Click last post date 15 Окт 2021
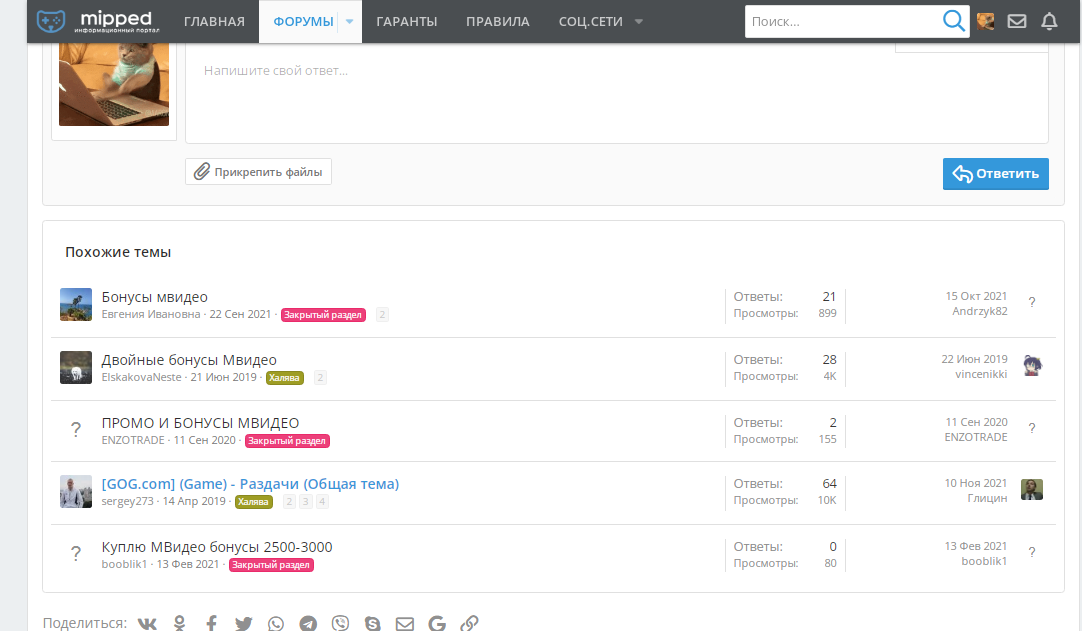This screenshot has width=1082, height=631. pos(976,296)
